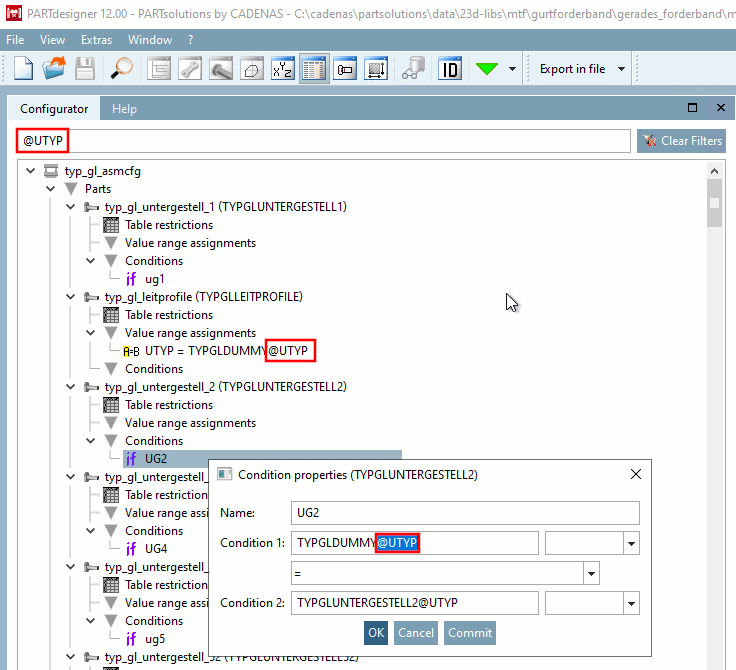Screen dimensions: 736x670
Task: Collapse typ_gl_untergestell_1 node
Action: pyautogui.click(x=70, y=207)
